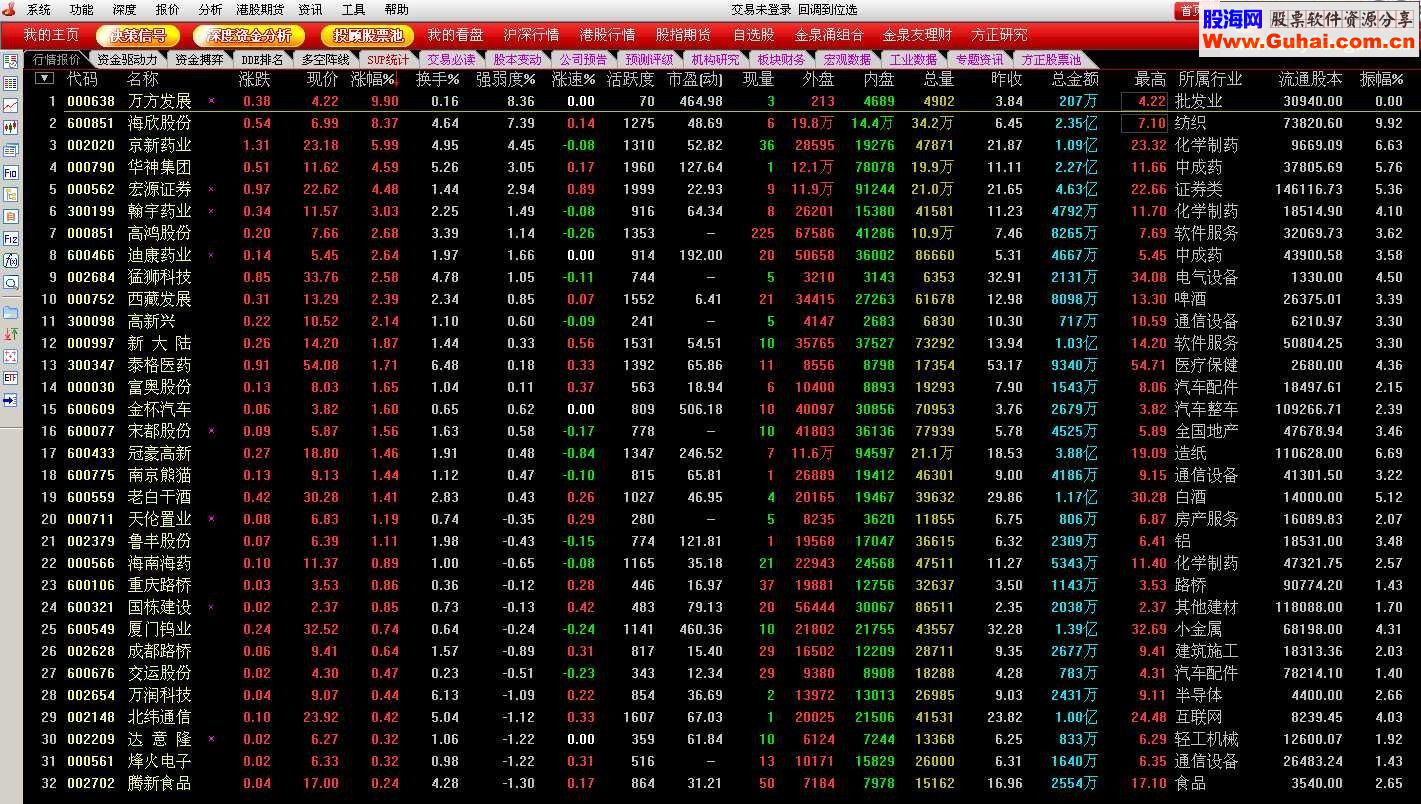Screen dimensions: 1421x804
Task: Open the column selector dropdown arrow box
Action: tap(44, 78)
